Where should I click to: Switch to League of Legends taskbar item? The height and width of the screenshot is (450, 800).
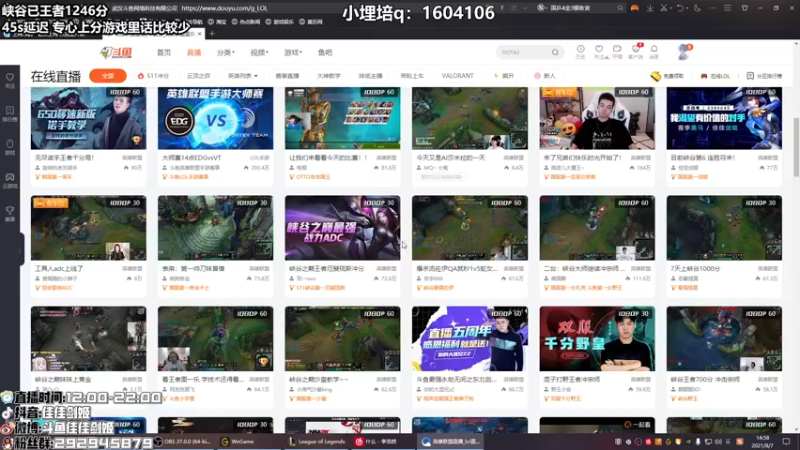(317, 441)
